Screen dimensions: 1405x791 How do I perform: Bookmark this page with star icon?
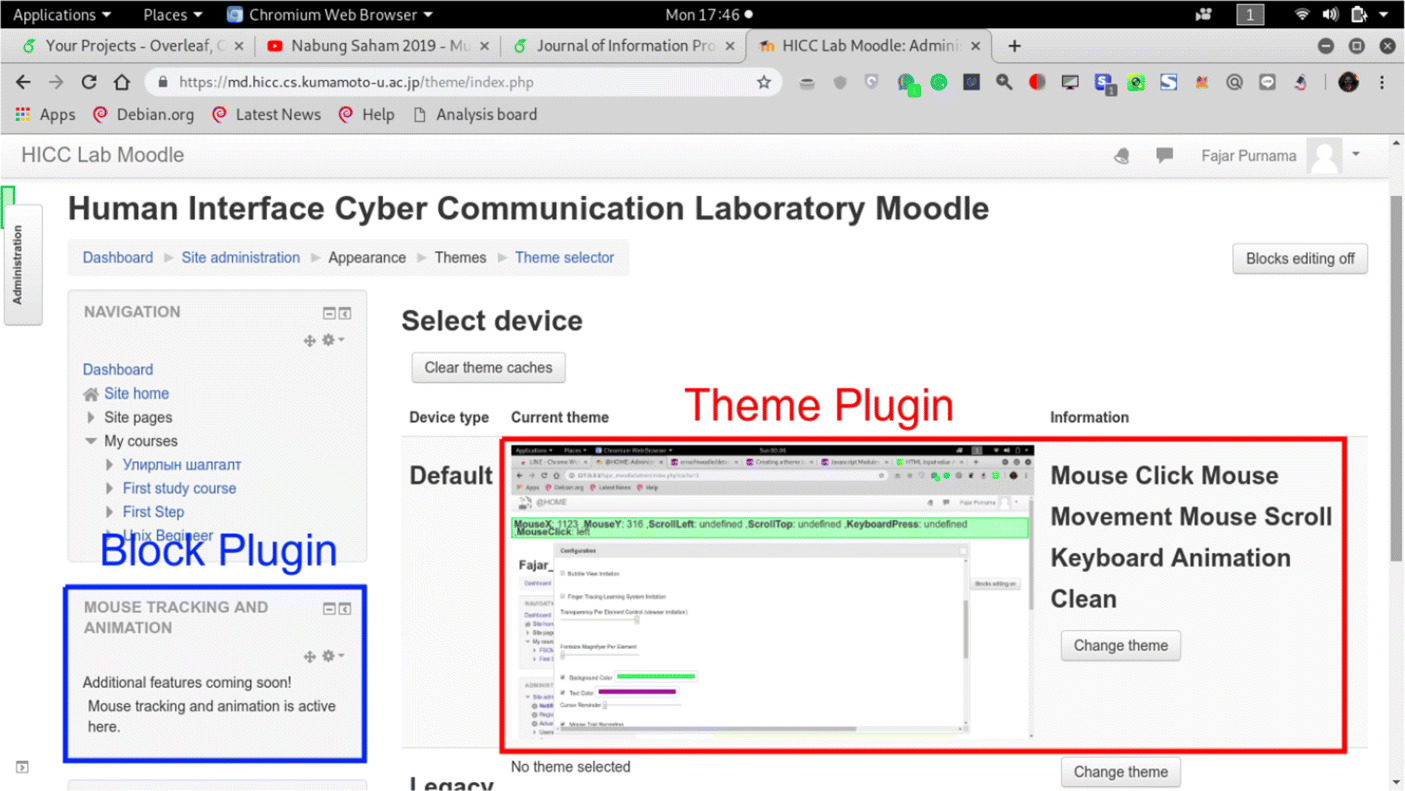764,82
